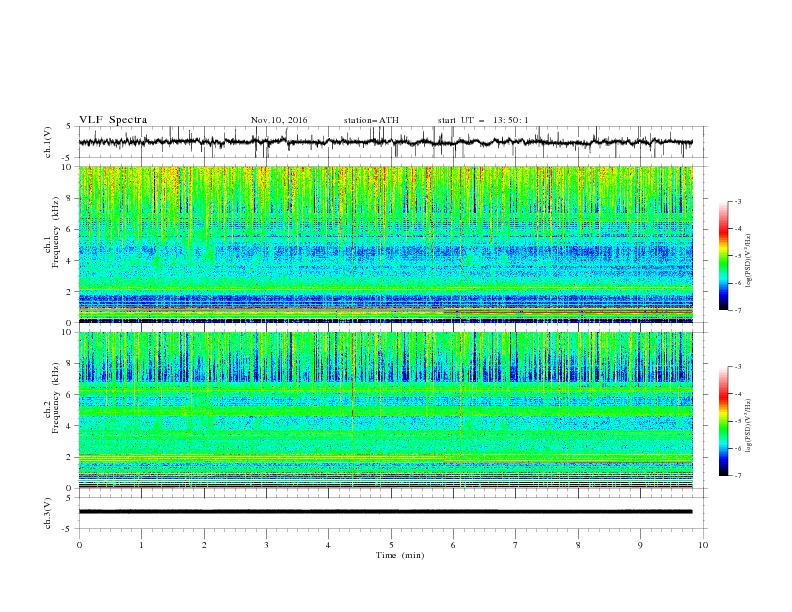
Task: Click the ch.1 colorbar 'log(PSD)(V²/Hz)' label
Action: (748, 261)
